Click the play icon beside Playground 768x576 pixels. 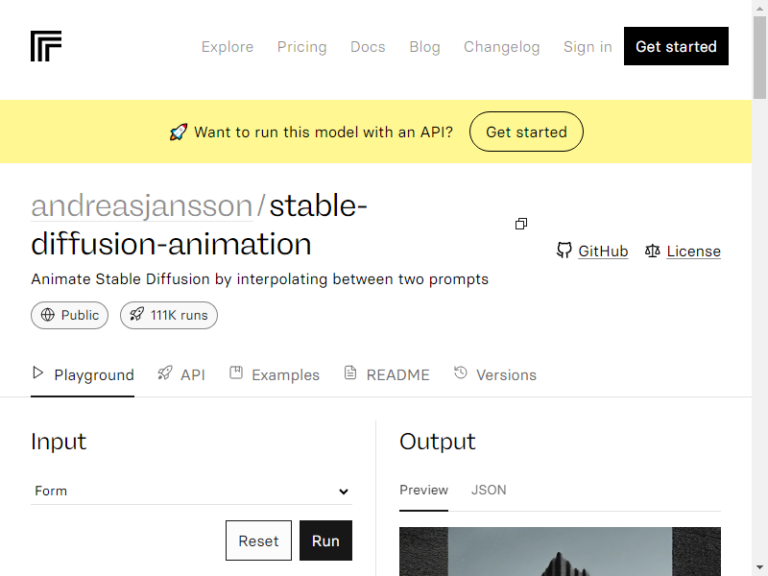pos(38,373)
